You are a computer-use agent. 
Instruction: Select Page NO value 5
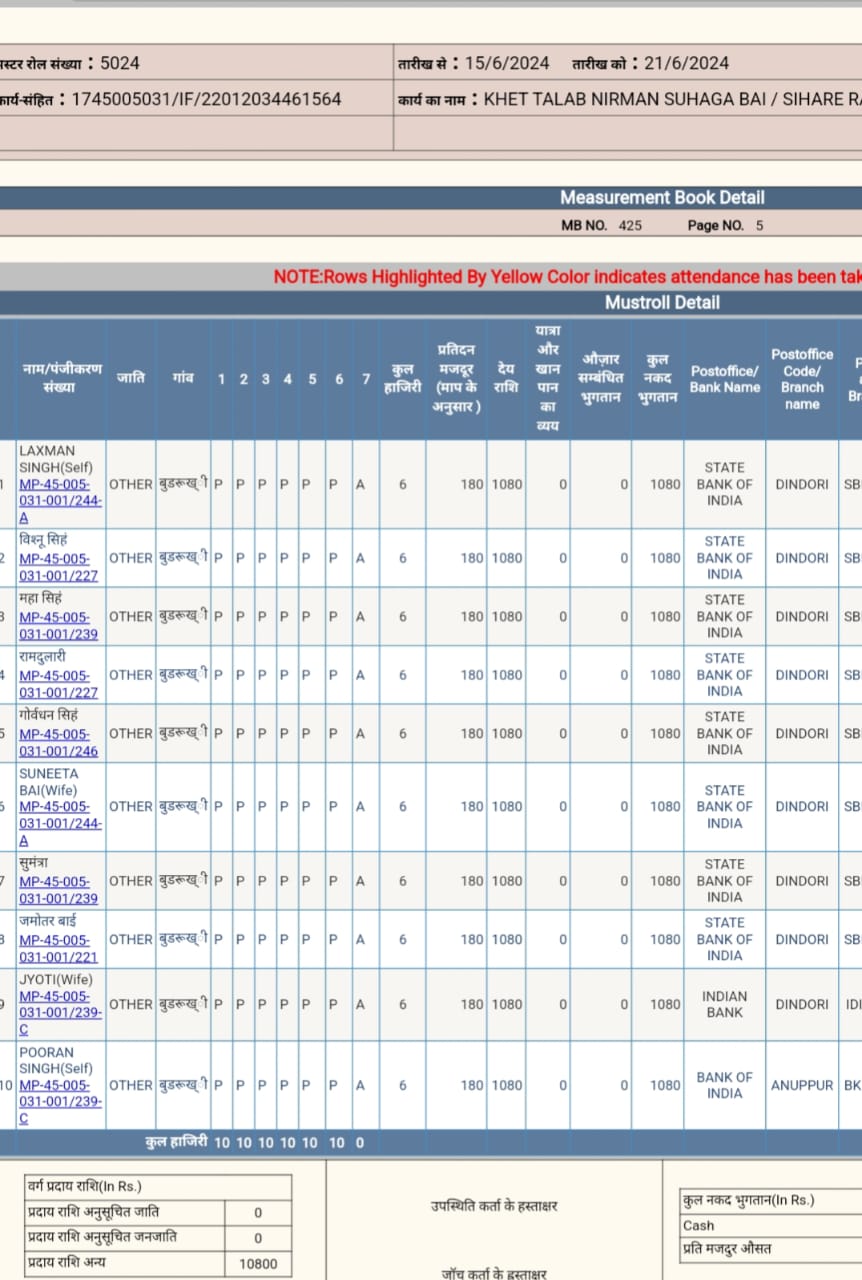pyautogui.click(x=759, y=225)
